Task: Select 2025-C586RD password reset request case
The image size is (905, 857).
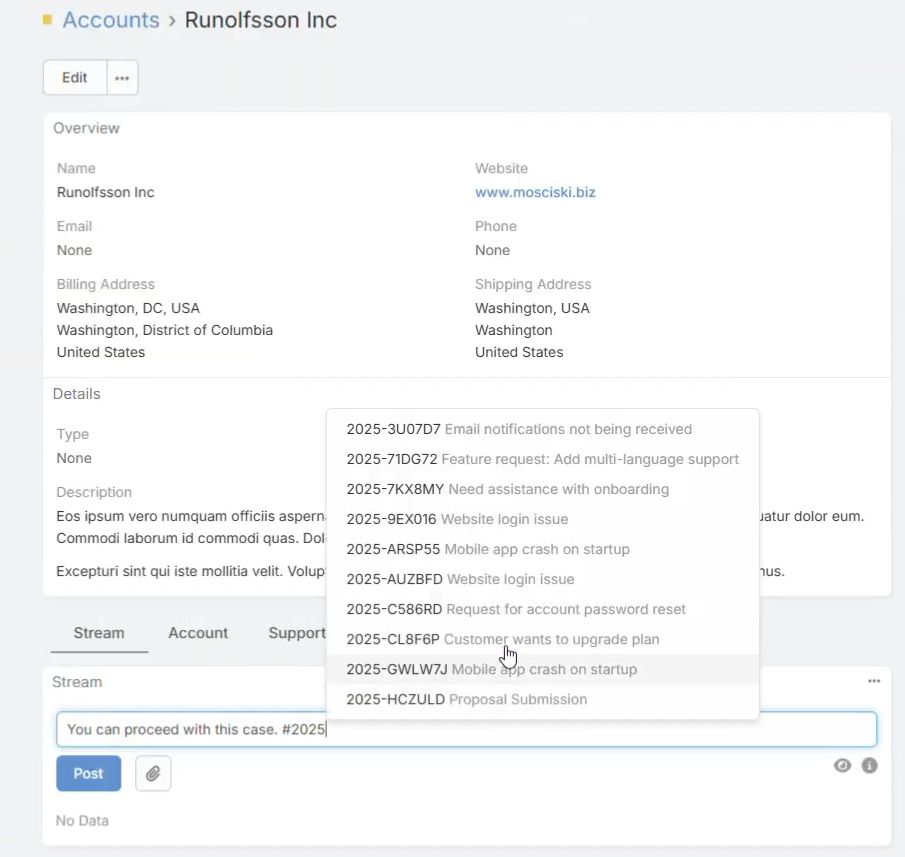Action: 516,609
